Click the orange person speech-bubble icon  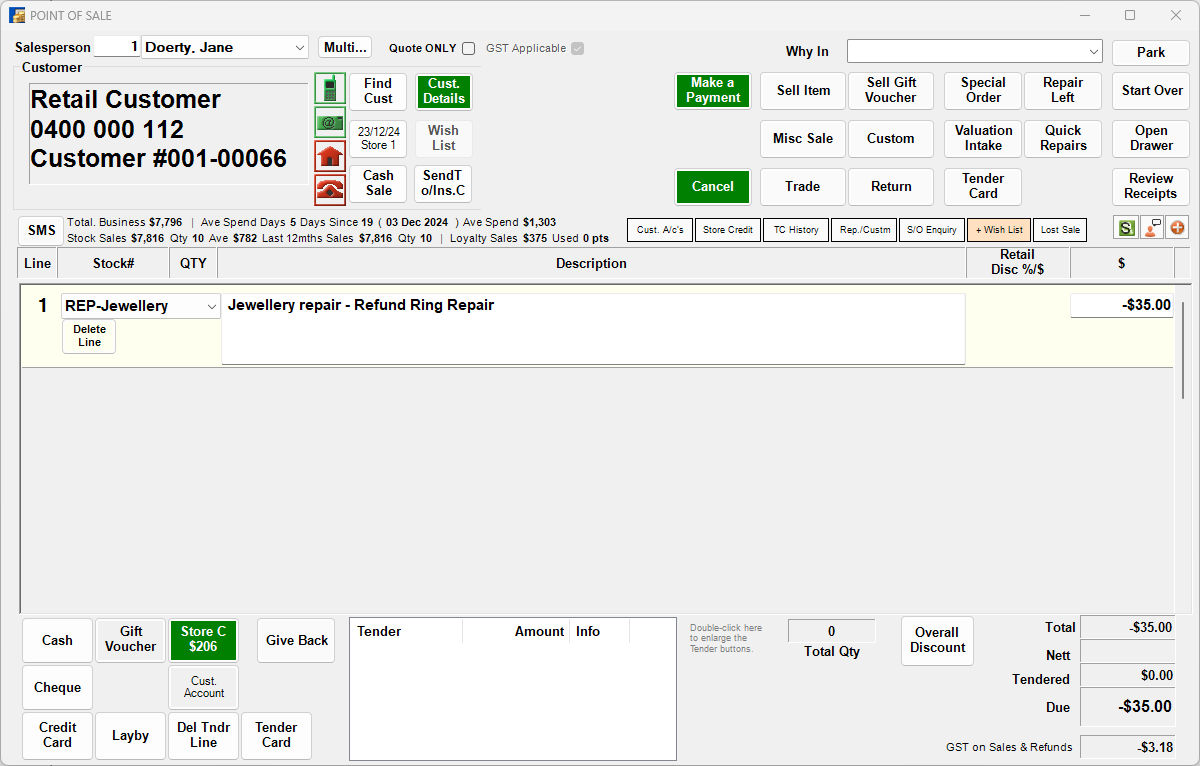point(1152,228)
